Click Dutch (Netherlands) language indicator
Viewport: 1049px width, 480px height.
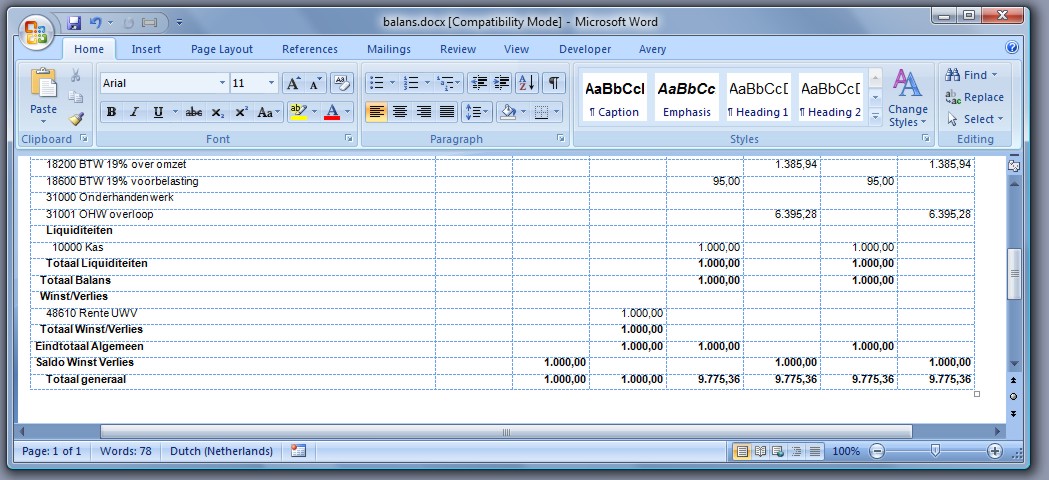[222, 451]
